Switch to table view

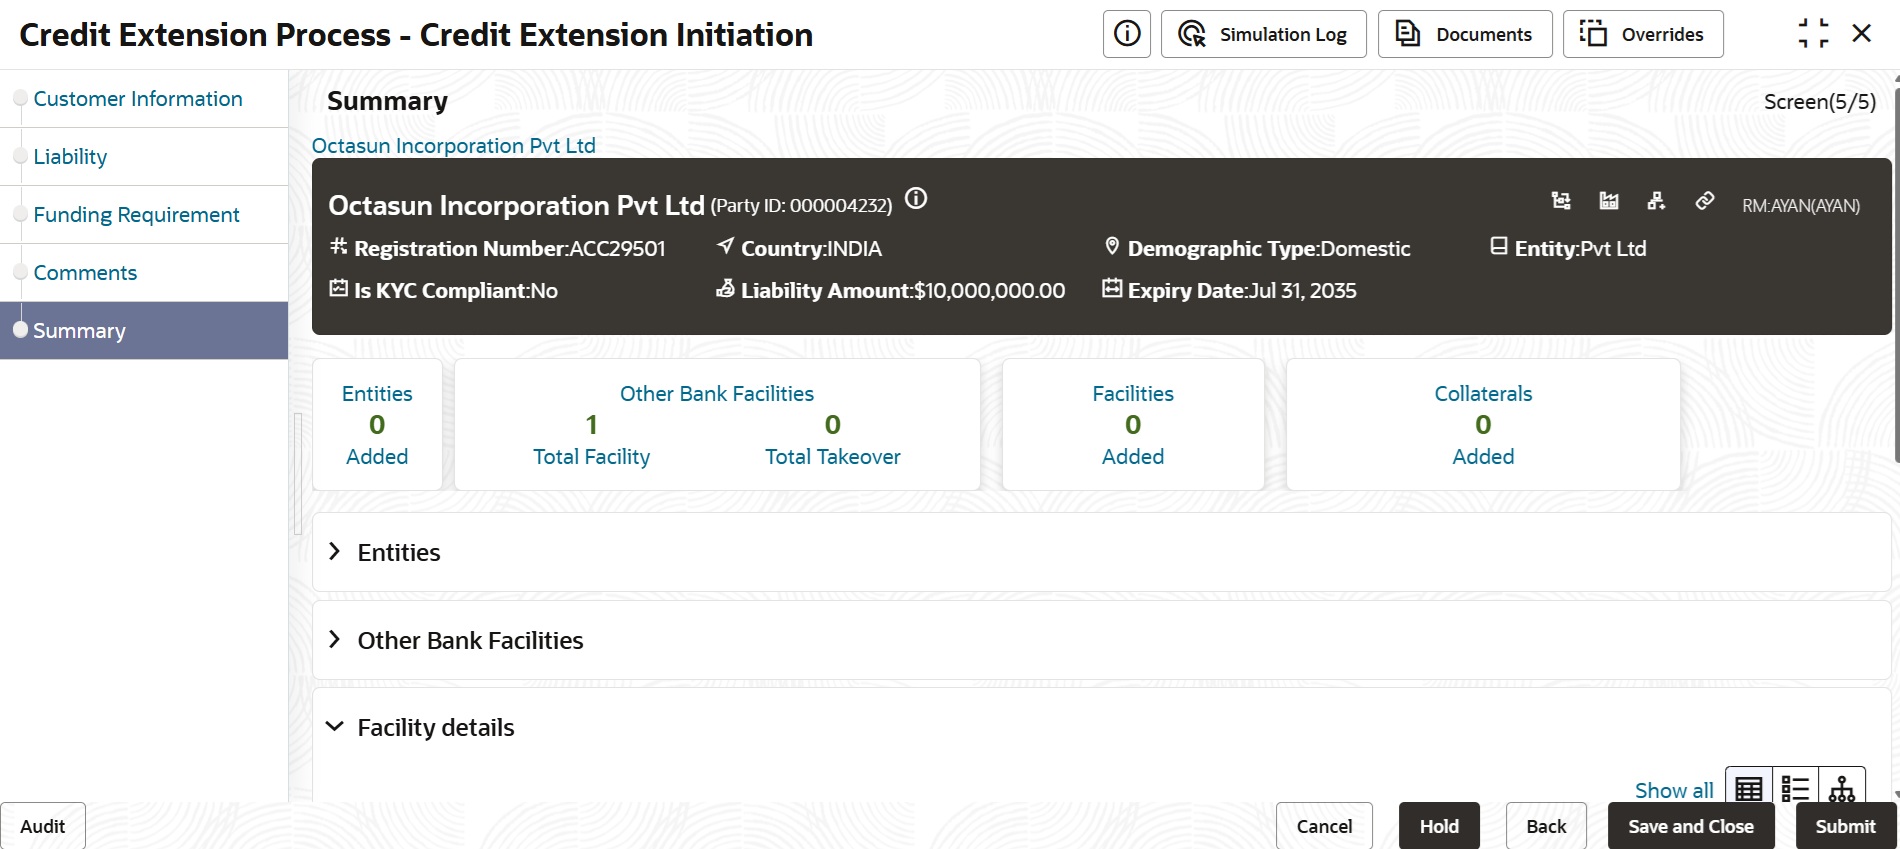(x=1749, y=789)
